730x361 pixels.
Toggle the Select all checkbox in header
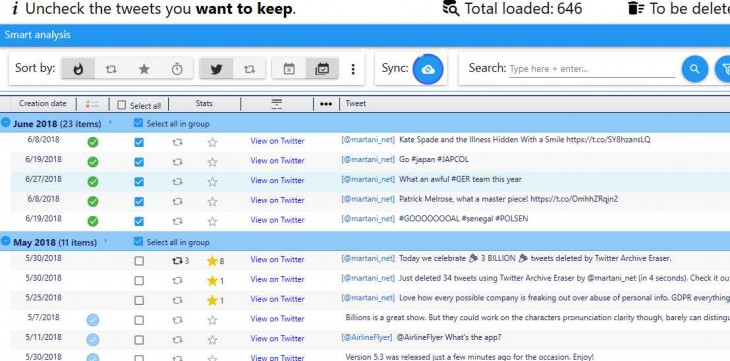click(x=122, y=105)
